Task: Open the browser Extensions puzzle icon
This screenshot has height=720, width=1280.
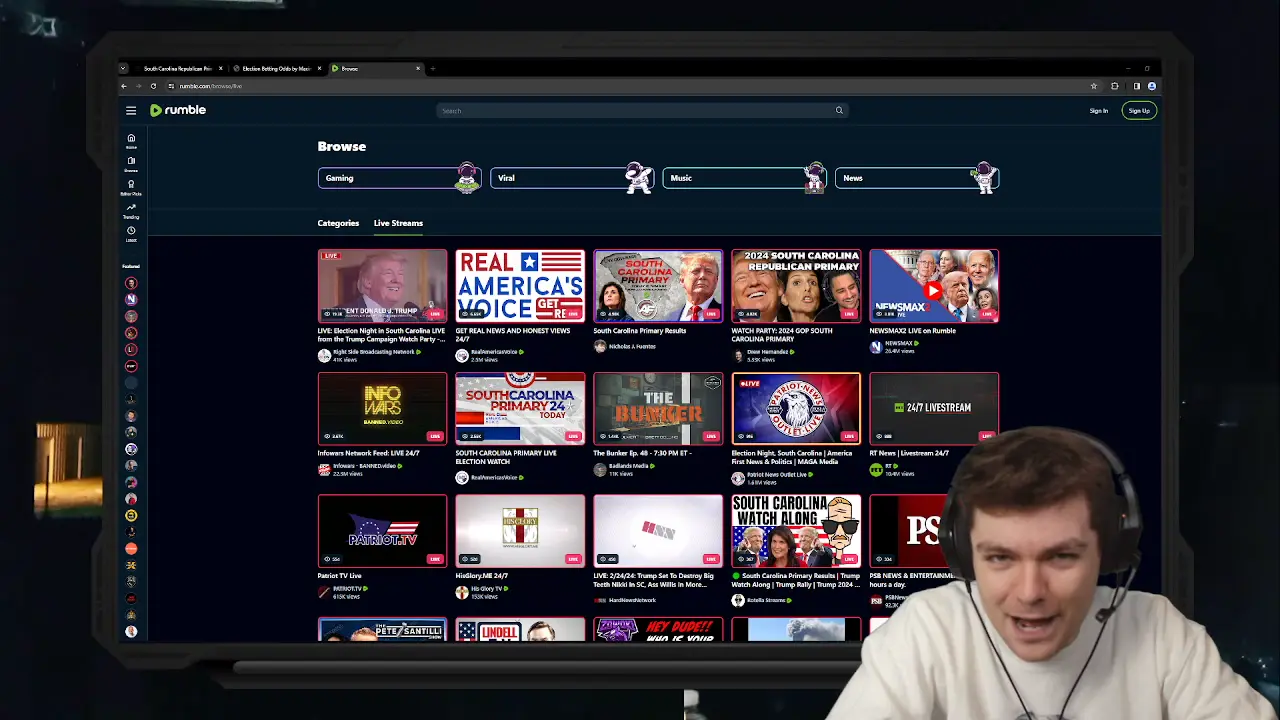Action: coord(1115,86)
